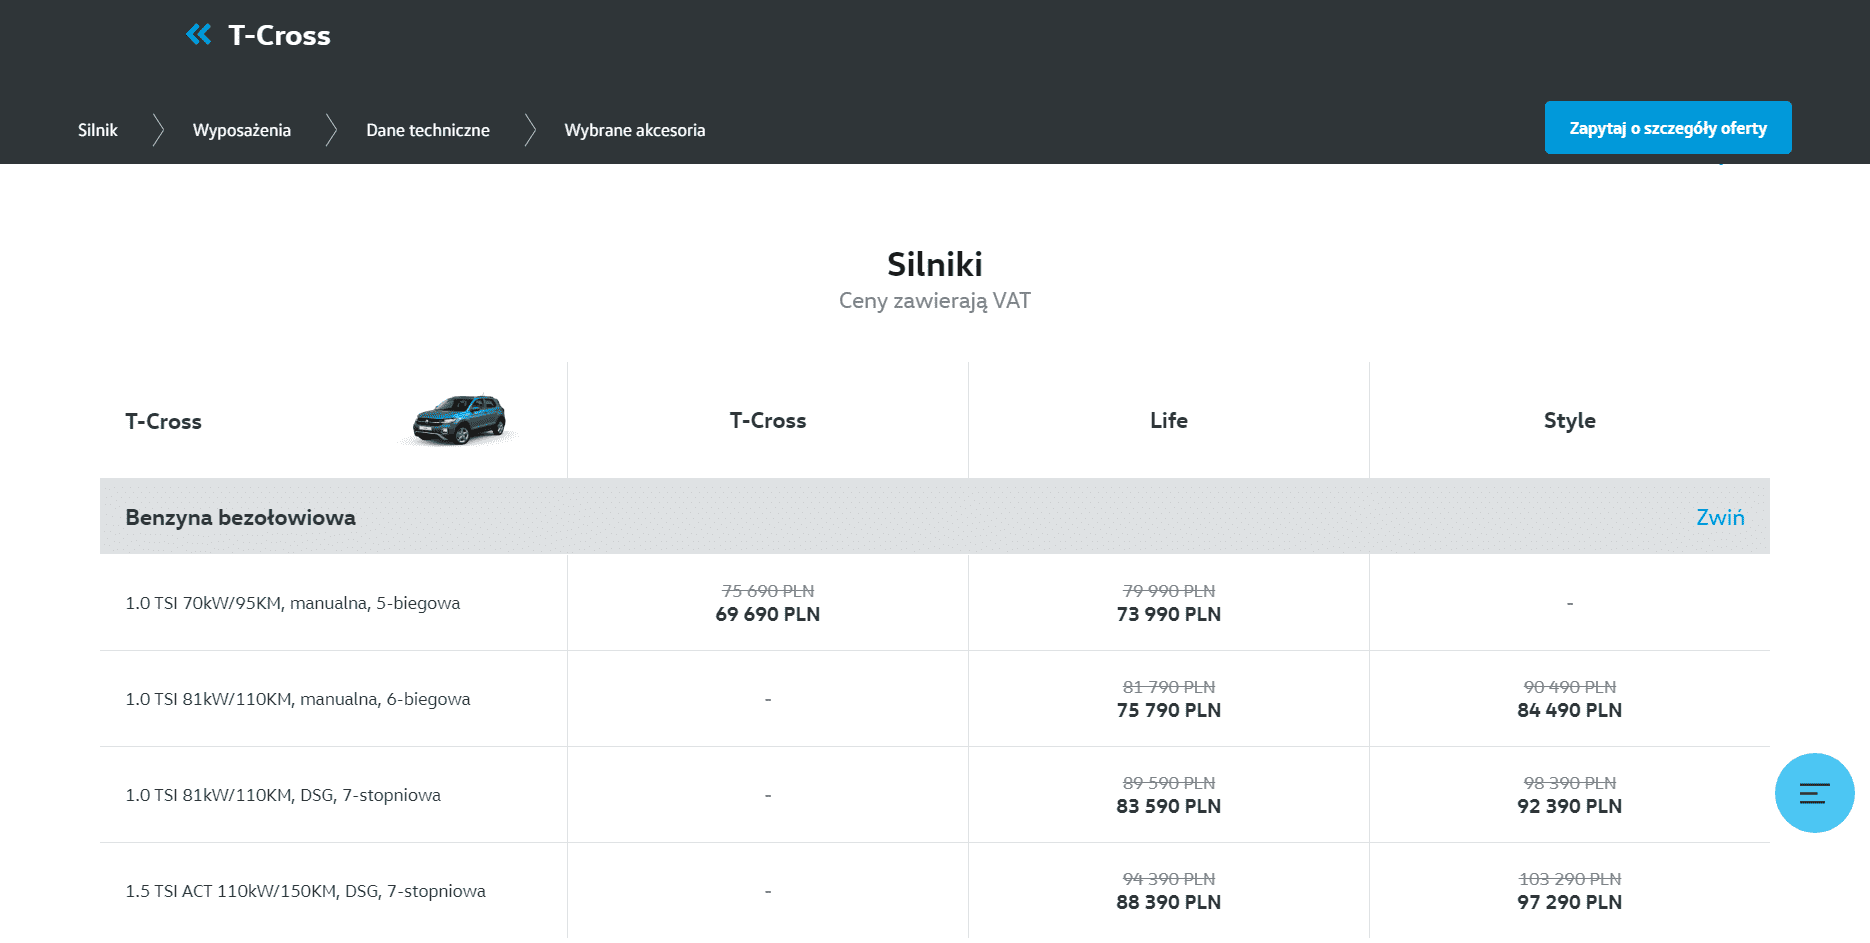Viewport: 1870px width, 943px height.
Task: Select the Benzyna bezołowiowa section header
Action: coord(935,516)
